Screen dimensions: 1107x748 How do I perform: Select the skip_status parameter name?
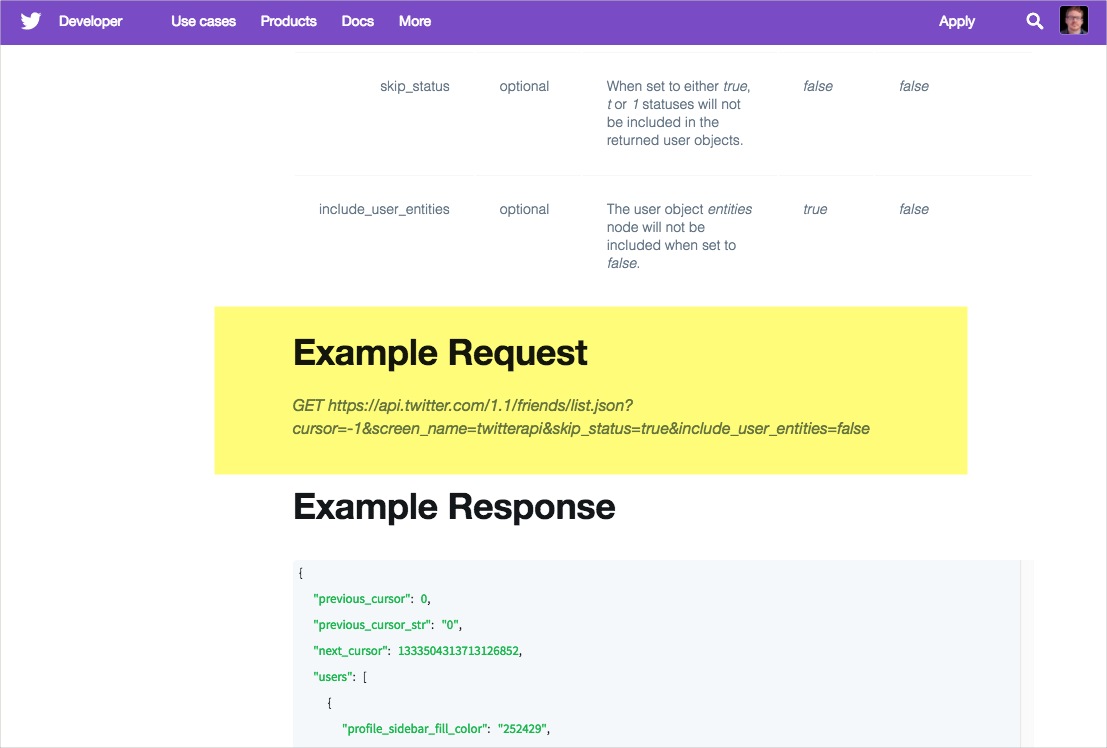(x=414, y=86)
